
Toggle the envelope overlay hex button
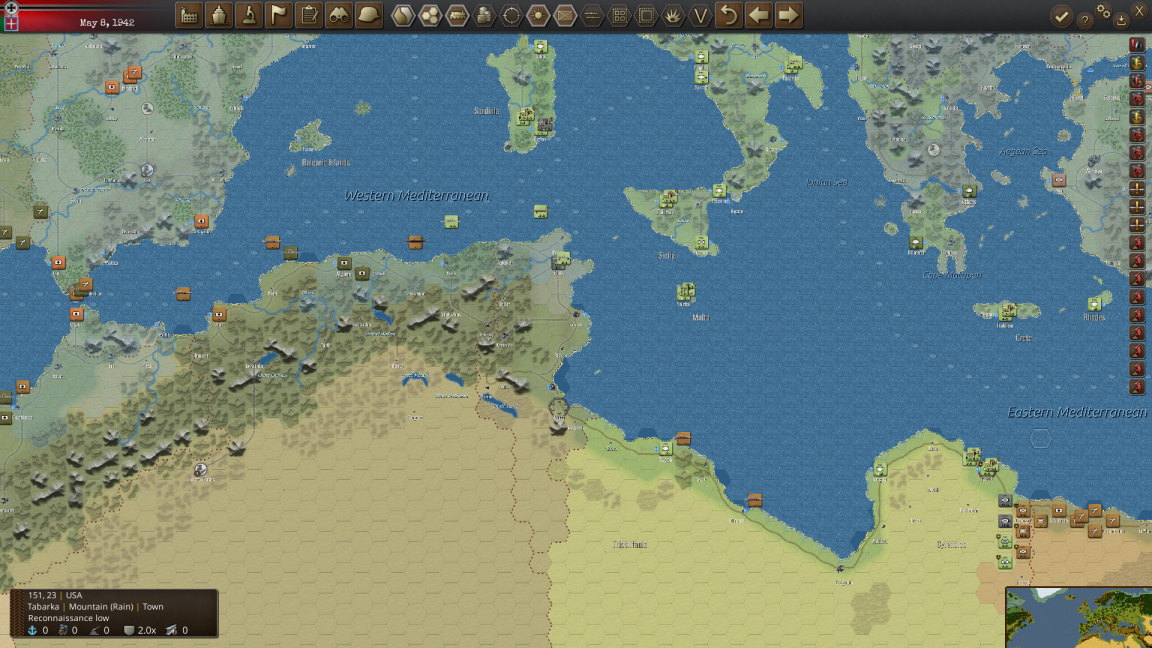565,15
